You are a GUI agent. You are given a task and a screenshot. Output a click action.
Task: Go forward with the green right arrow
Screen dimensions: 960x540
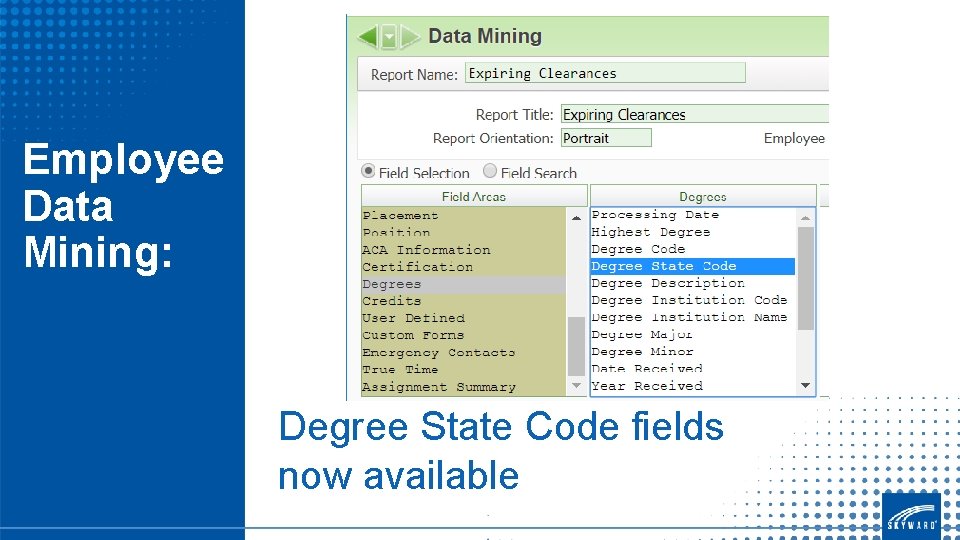tap(410, 37)
